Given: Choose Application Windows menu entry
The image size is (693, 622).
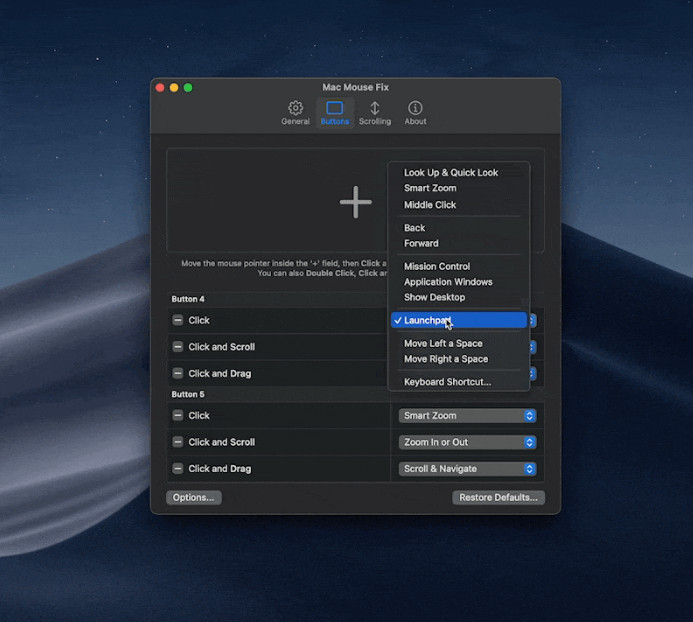Looking at the screenshot, I should pos(459,282).
